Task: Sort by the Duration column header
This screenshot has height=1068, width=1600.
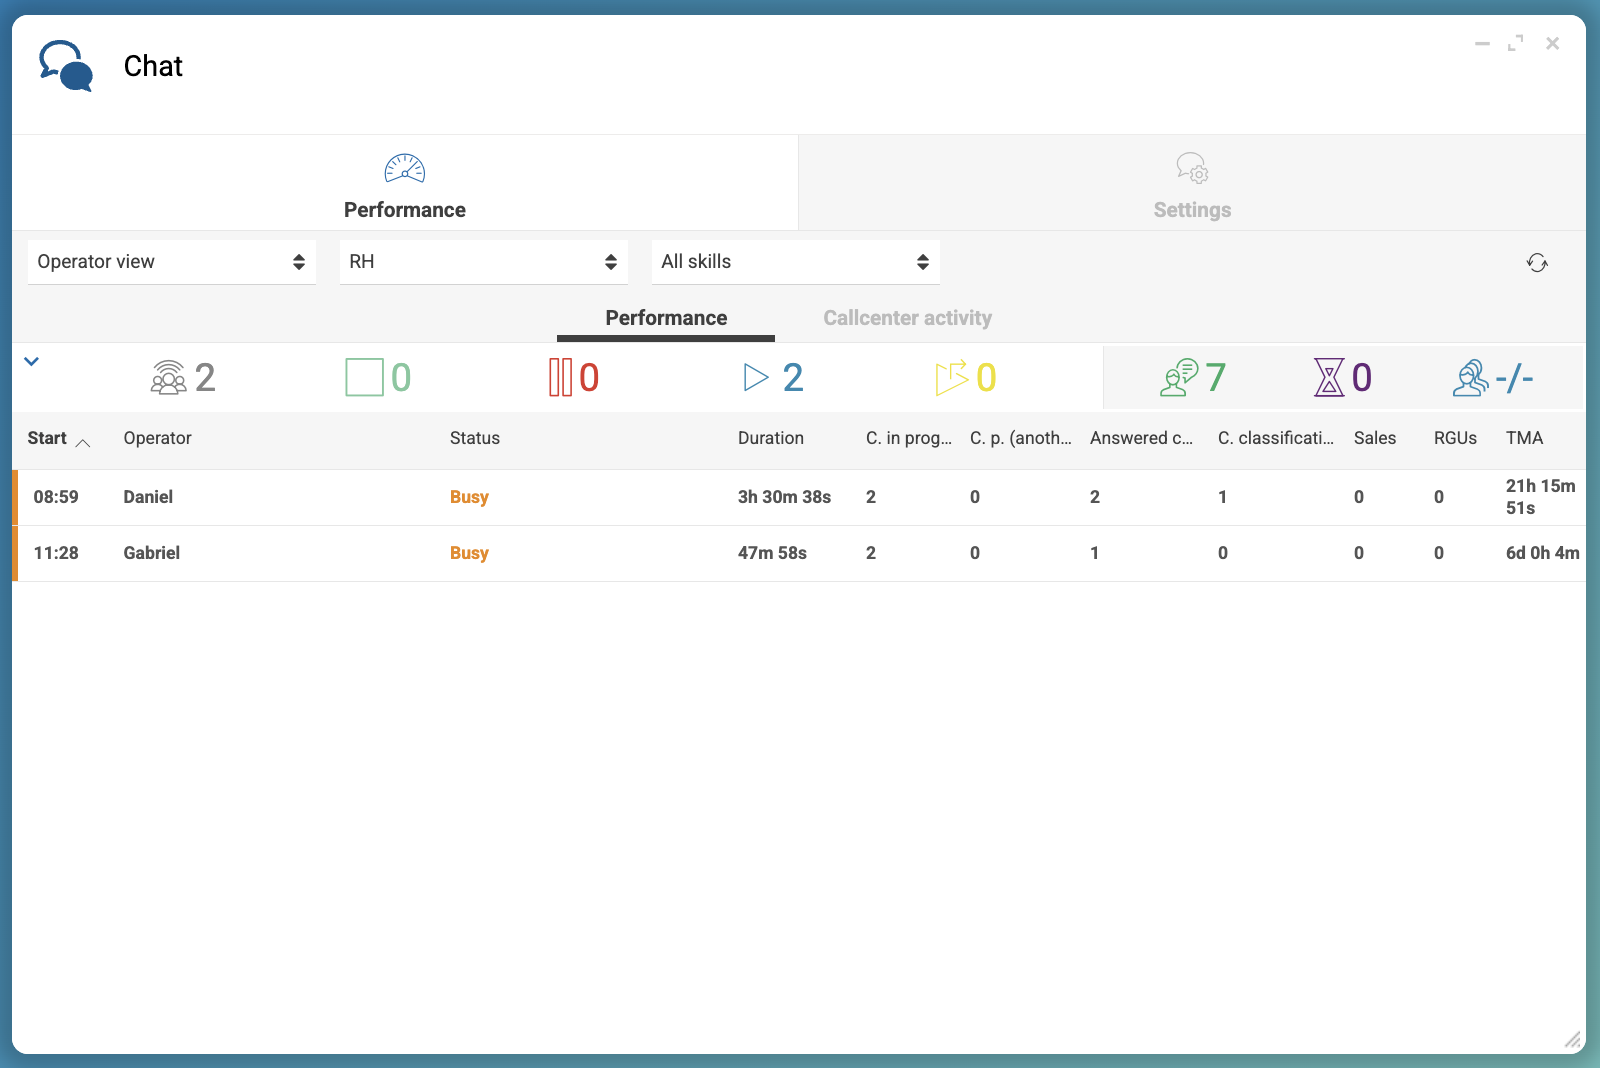Action: point(771,438)
